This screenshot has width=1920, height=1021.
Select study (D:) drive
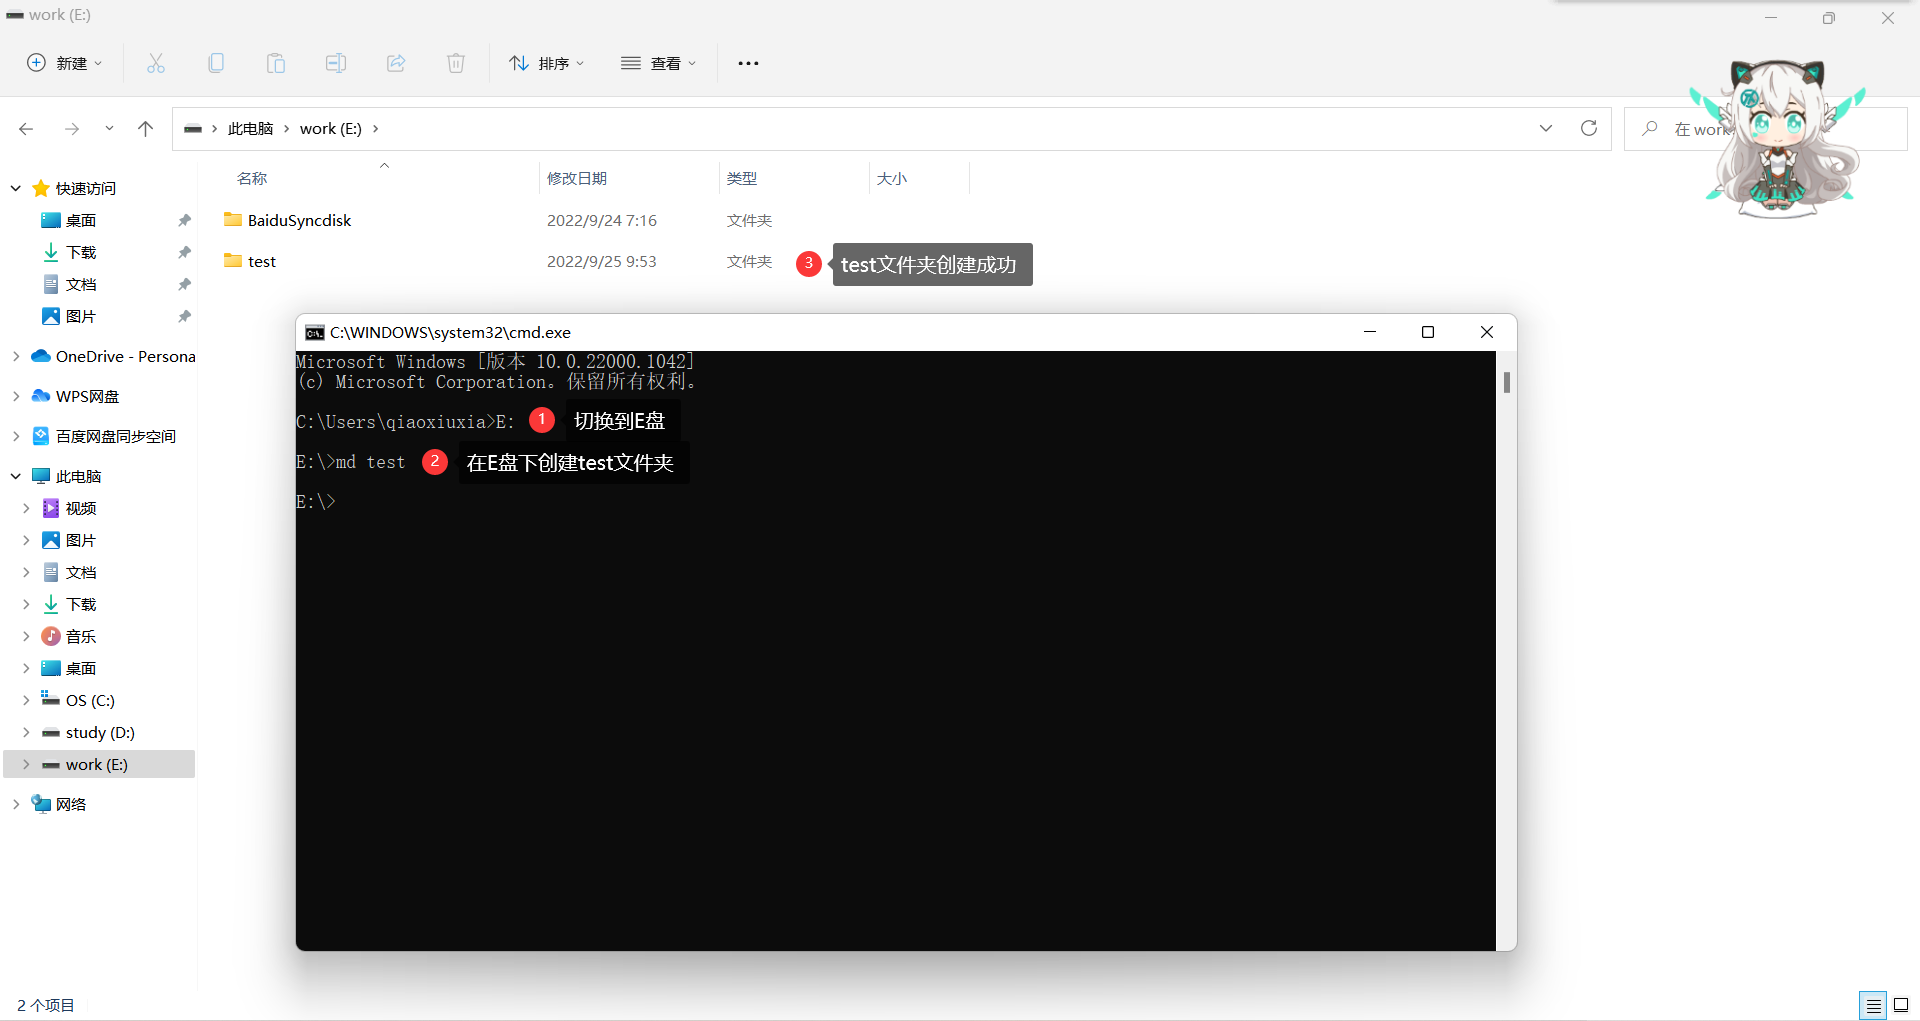[x=88, y=732]
